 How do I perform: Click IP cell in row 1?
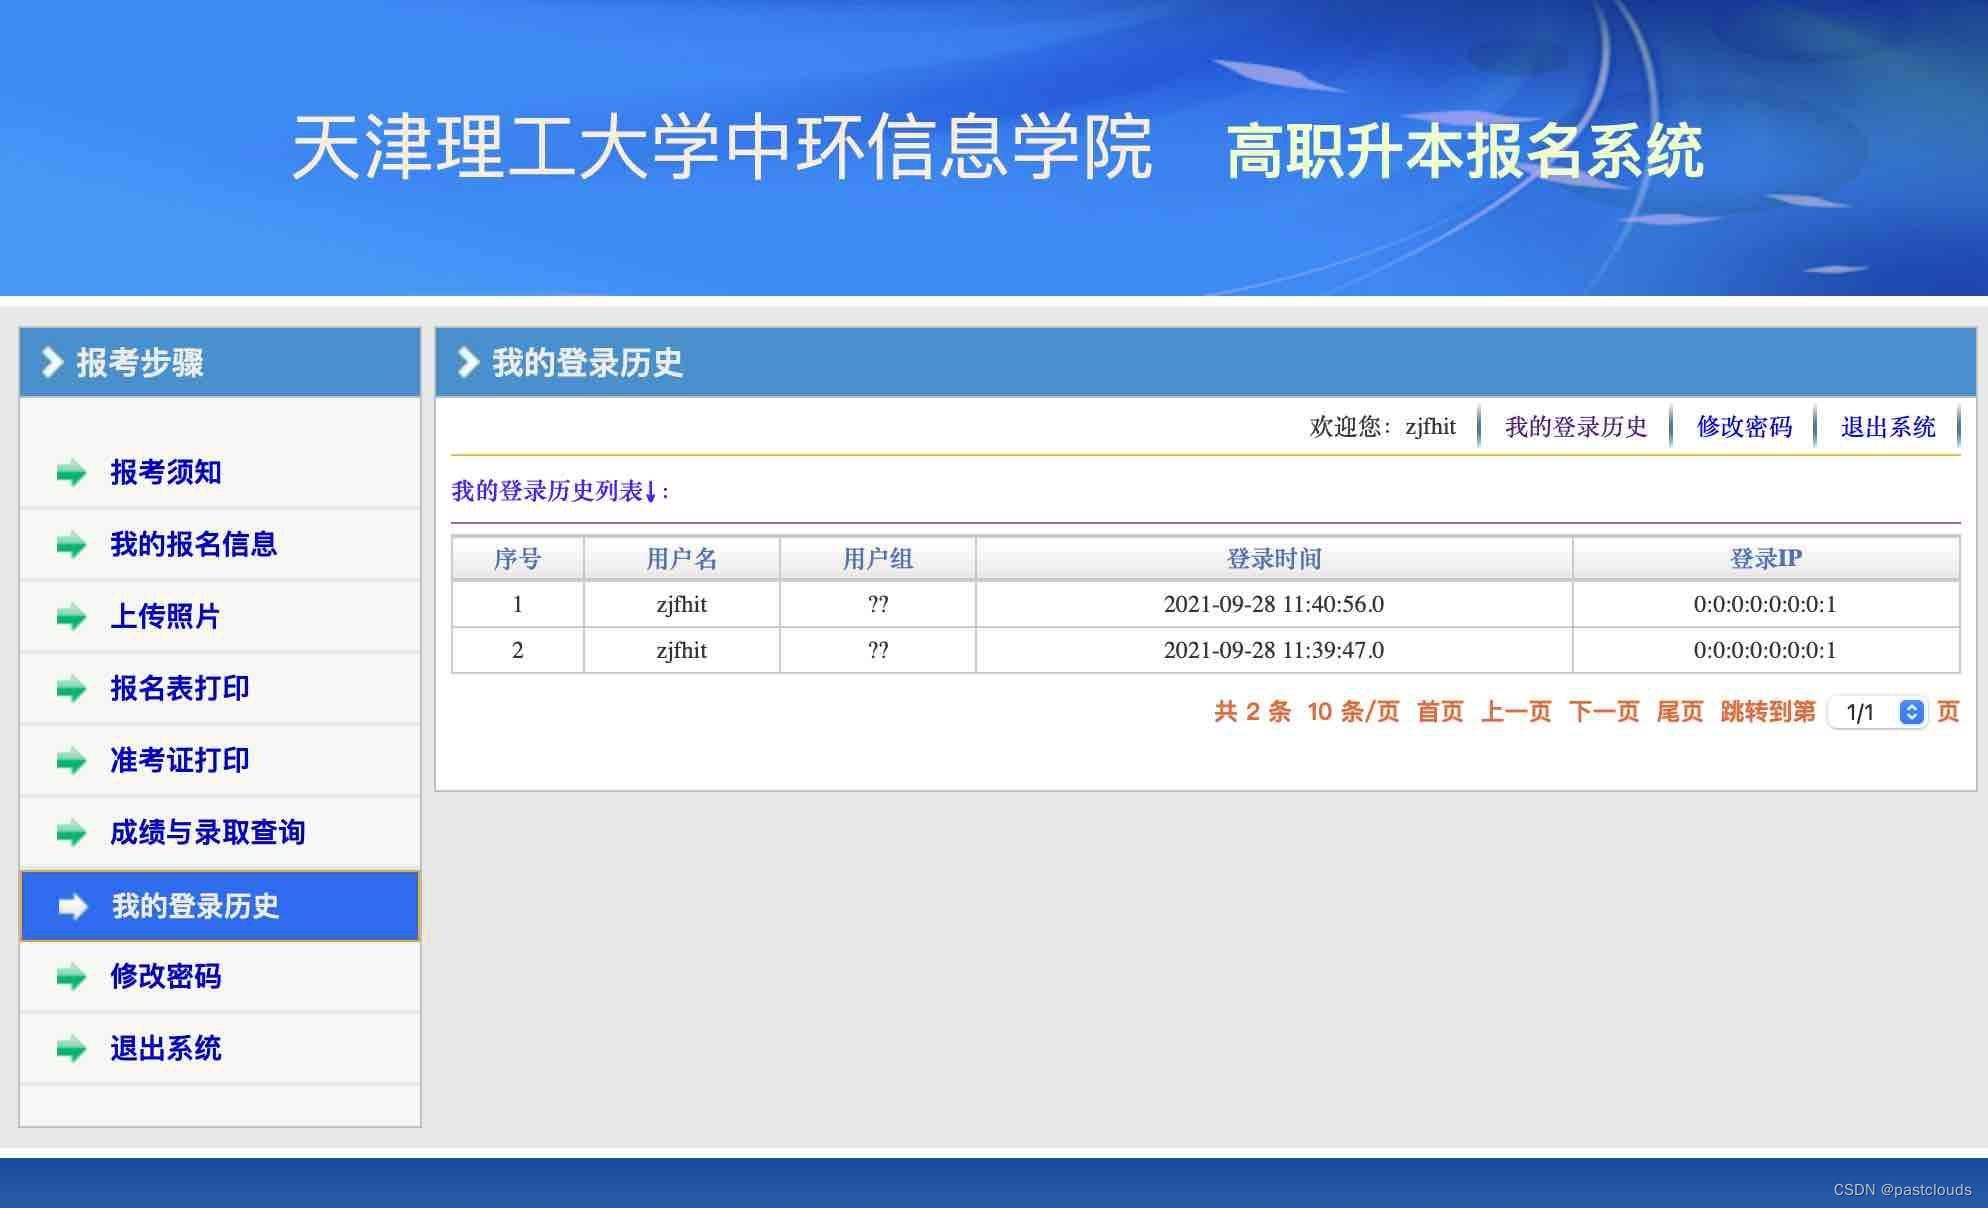pyautogui.click(x=1766, y=604)
